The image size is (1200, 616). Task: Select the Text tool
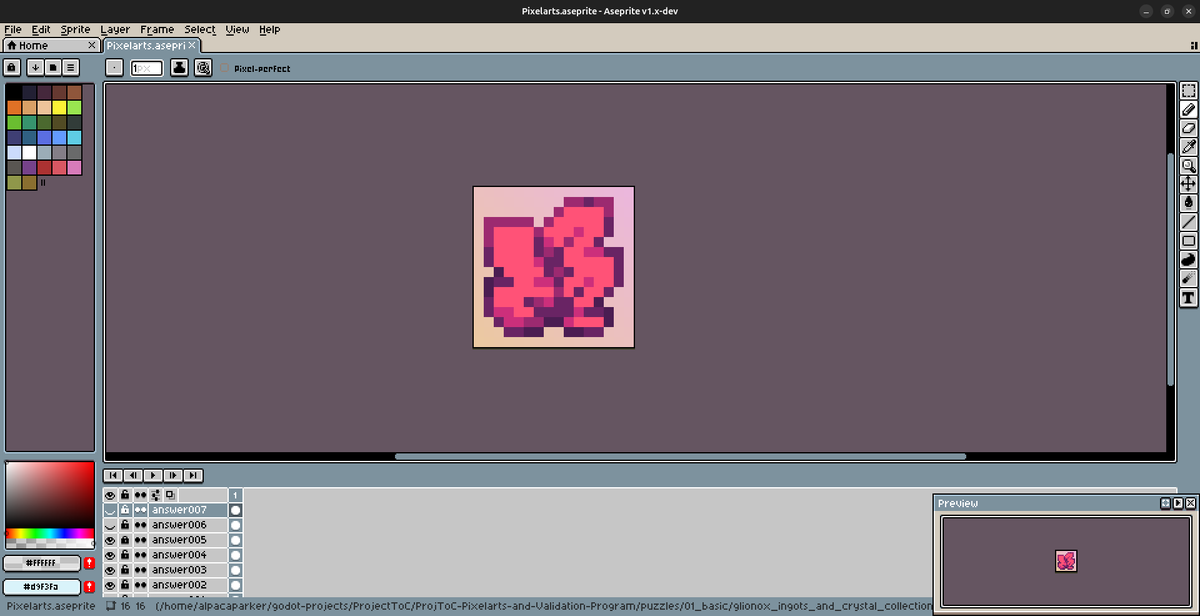coord(1188,298)
